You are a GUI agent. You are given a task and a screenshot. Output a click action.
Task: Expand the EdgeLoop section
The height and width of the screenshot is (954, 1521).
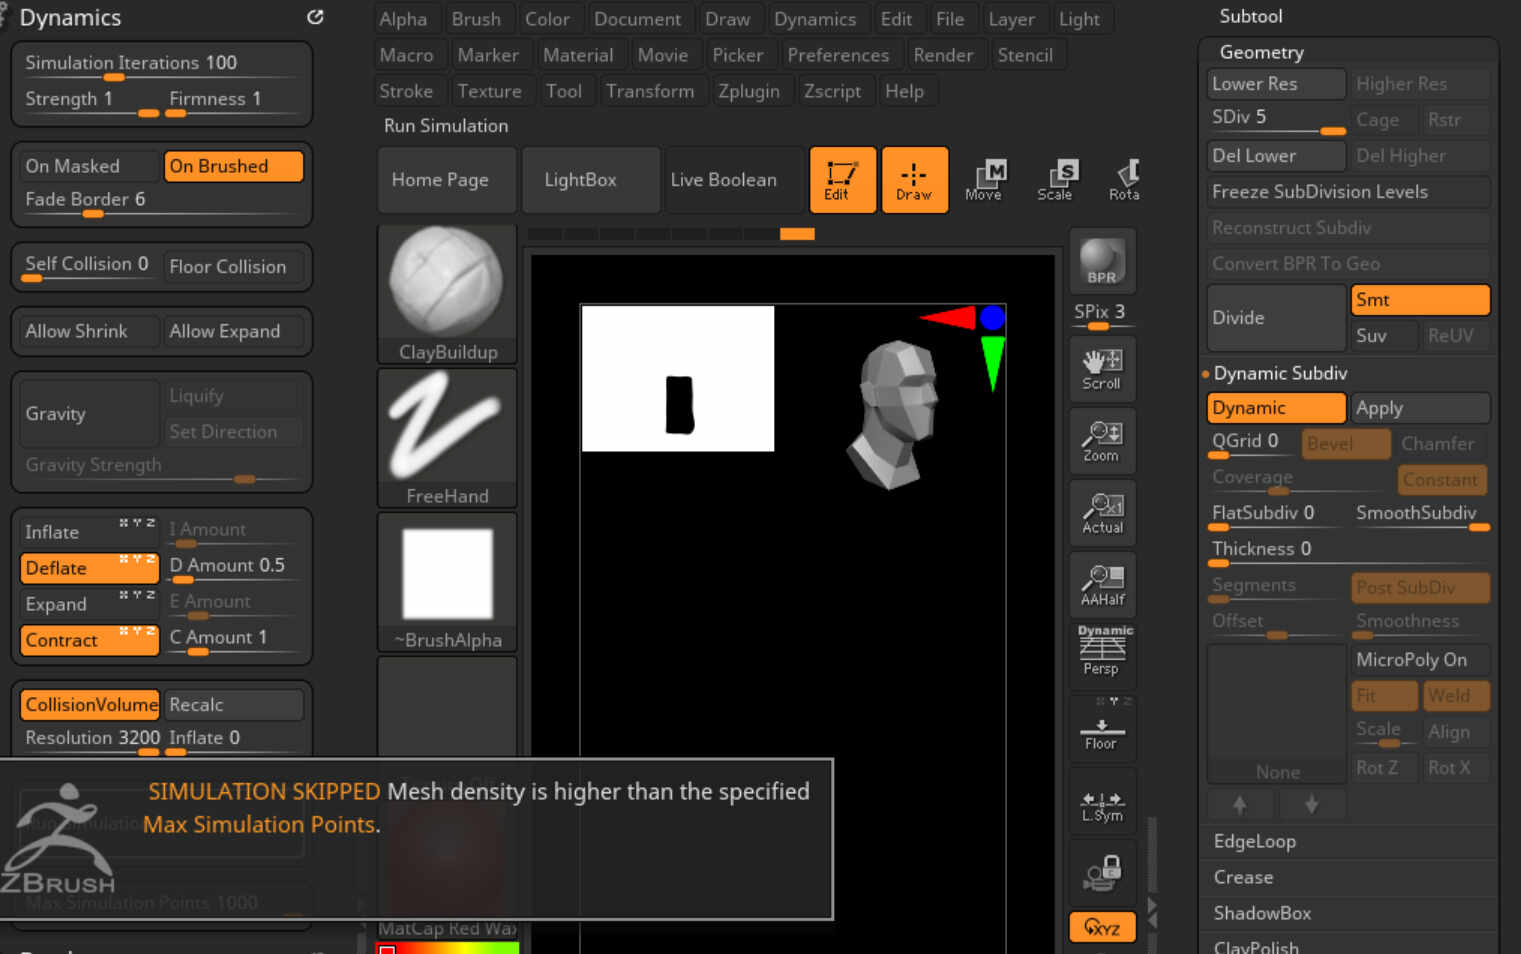[x=1254, y=841]
